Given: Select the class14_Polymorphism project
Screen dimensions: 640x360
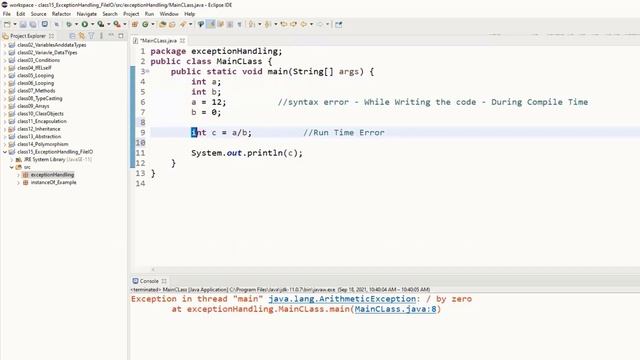Looking at the screenshot, I should point(43,144).
